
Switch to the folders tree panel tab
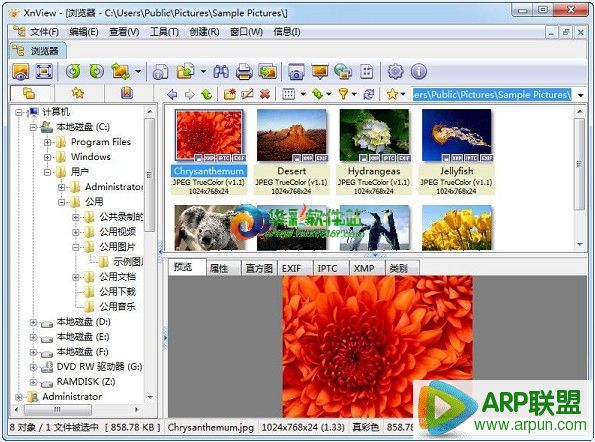29,93
